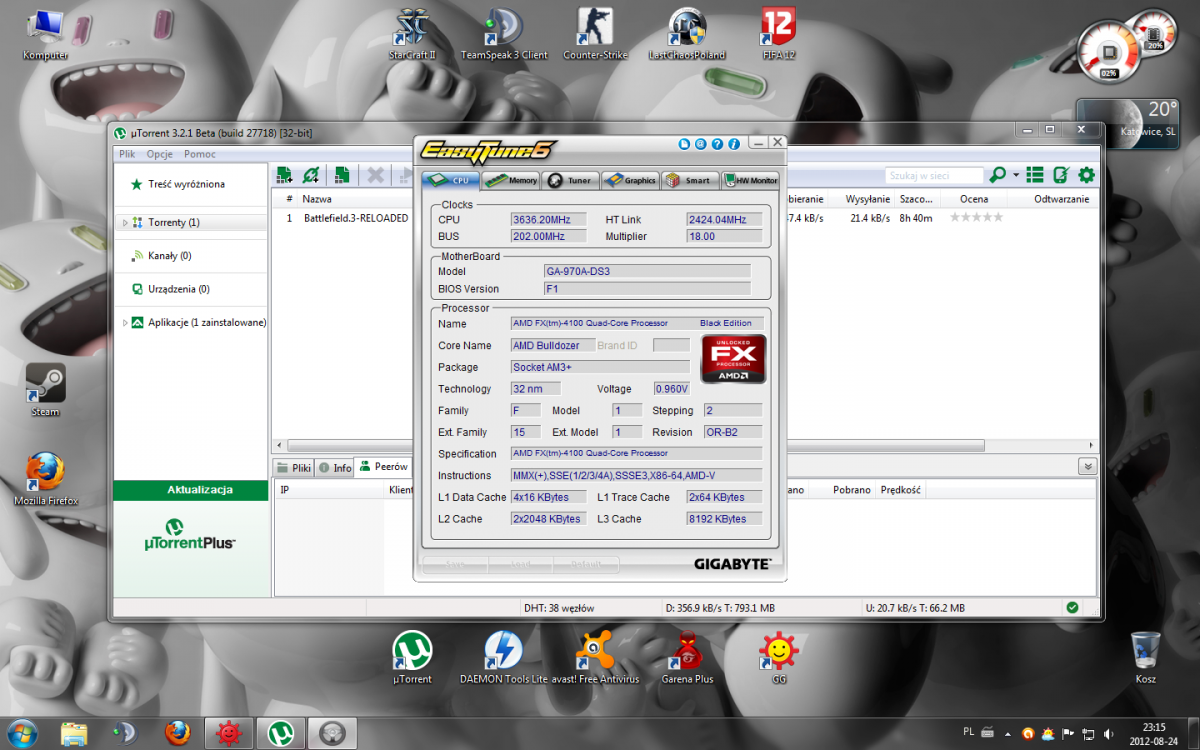Open µTorrent preferences gear icon

coord(1086,175)
